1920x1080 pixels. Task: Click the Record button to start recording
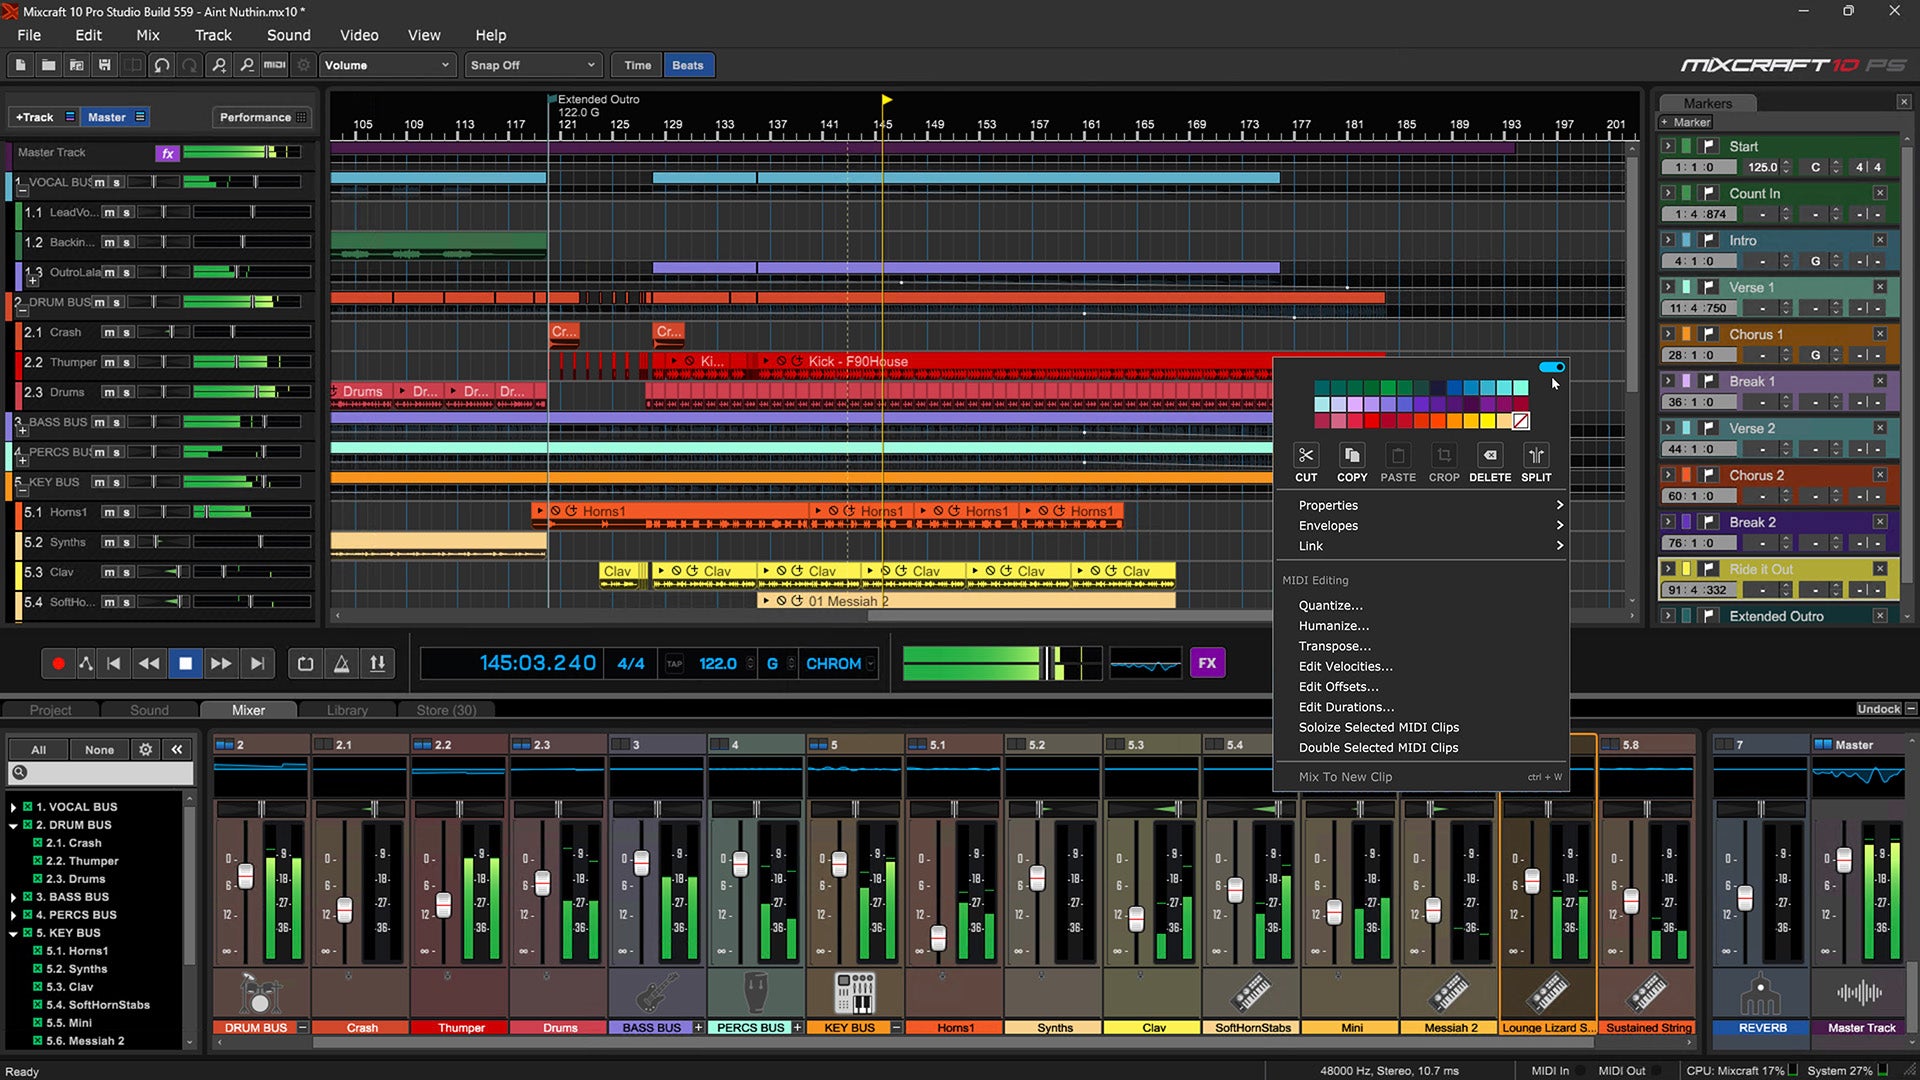pyautogui.click(x=57, y=663)
